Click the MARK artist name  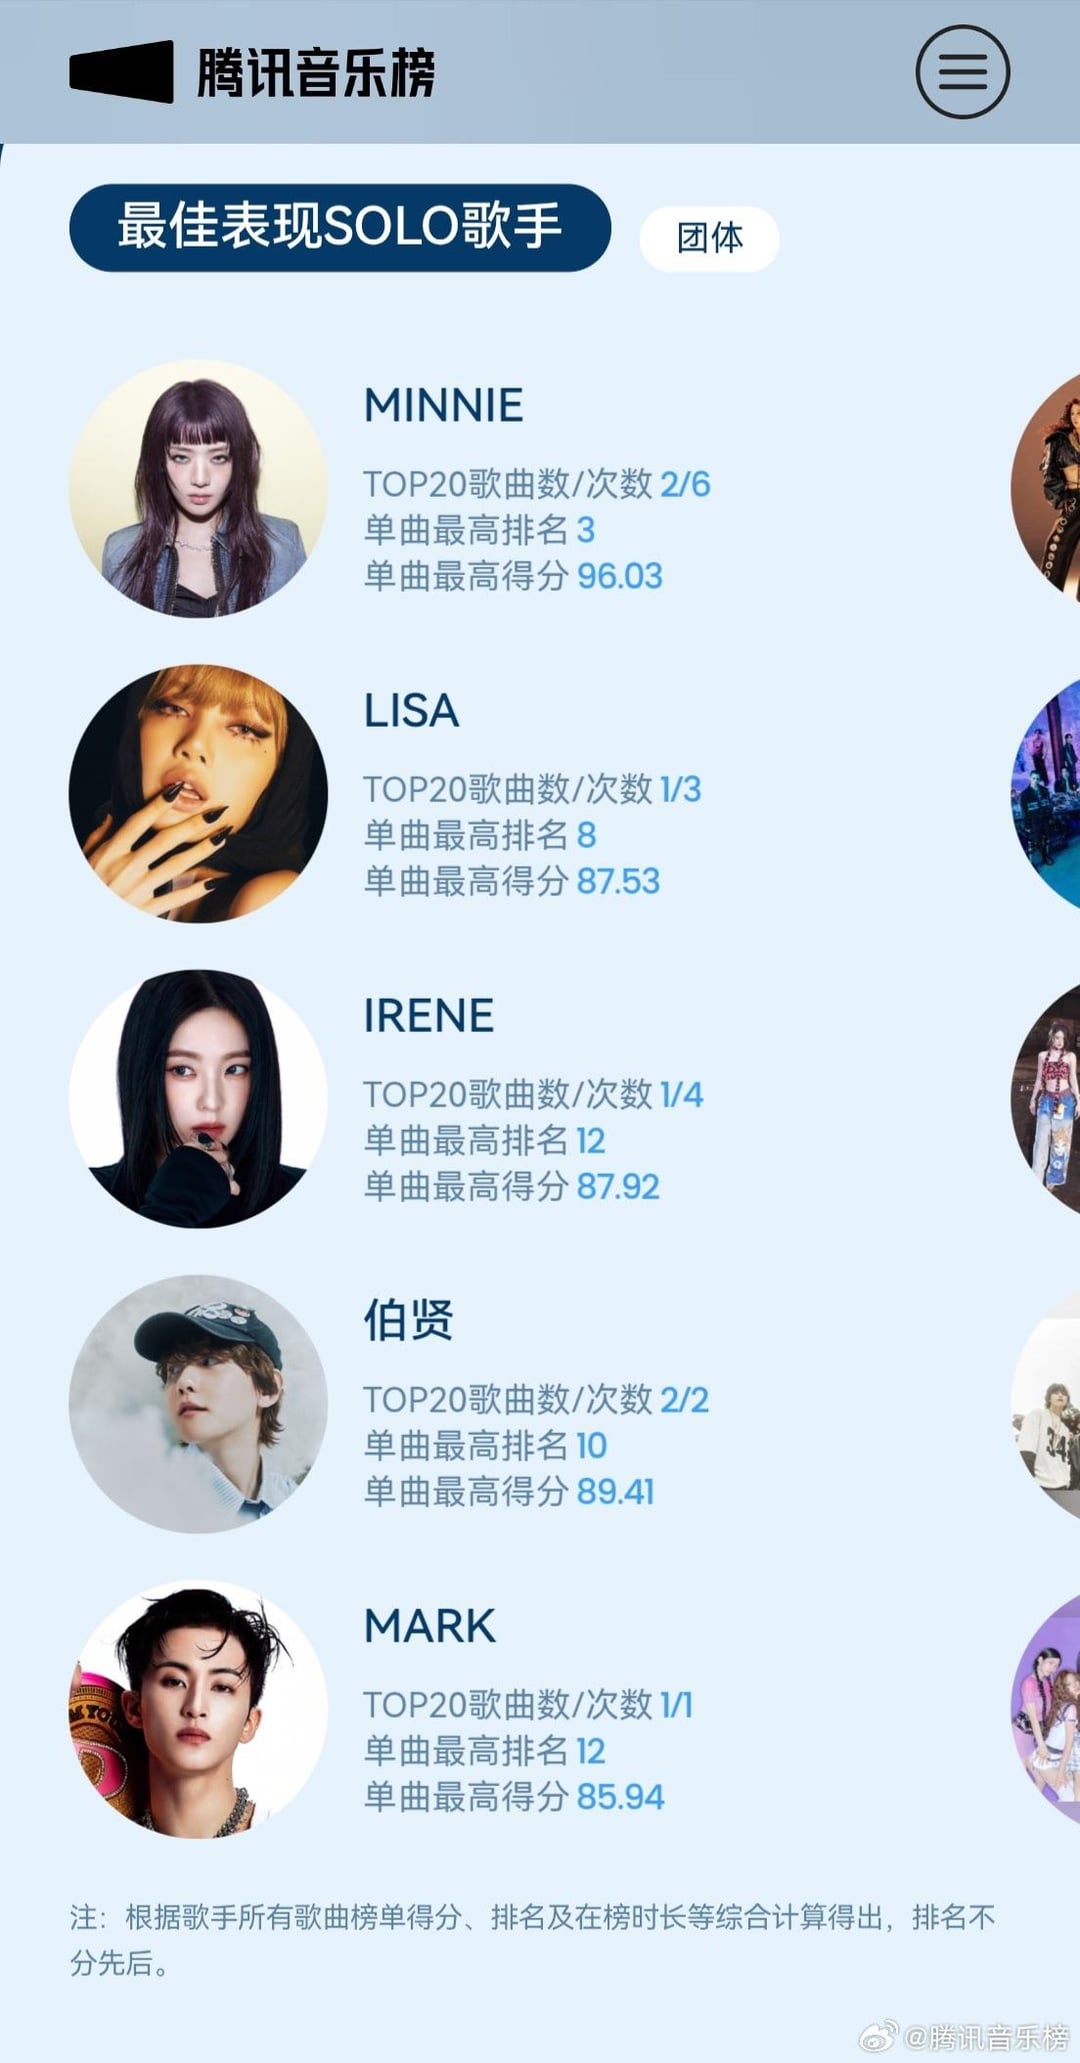click(x=430, y=1626)
